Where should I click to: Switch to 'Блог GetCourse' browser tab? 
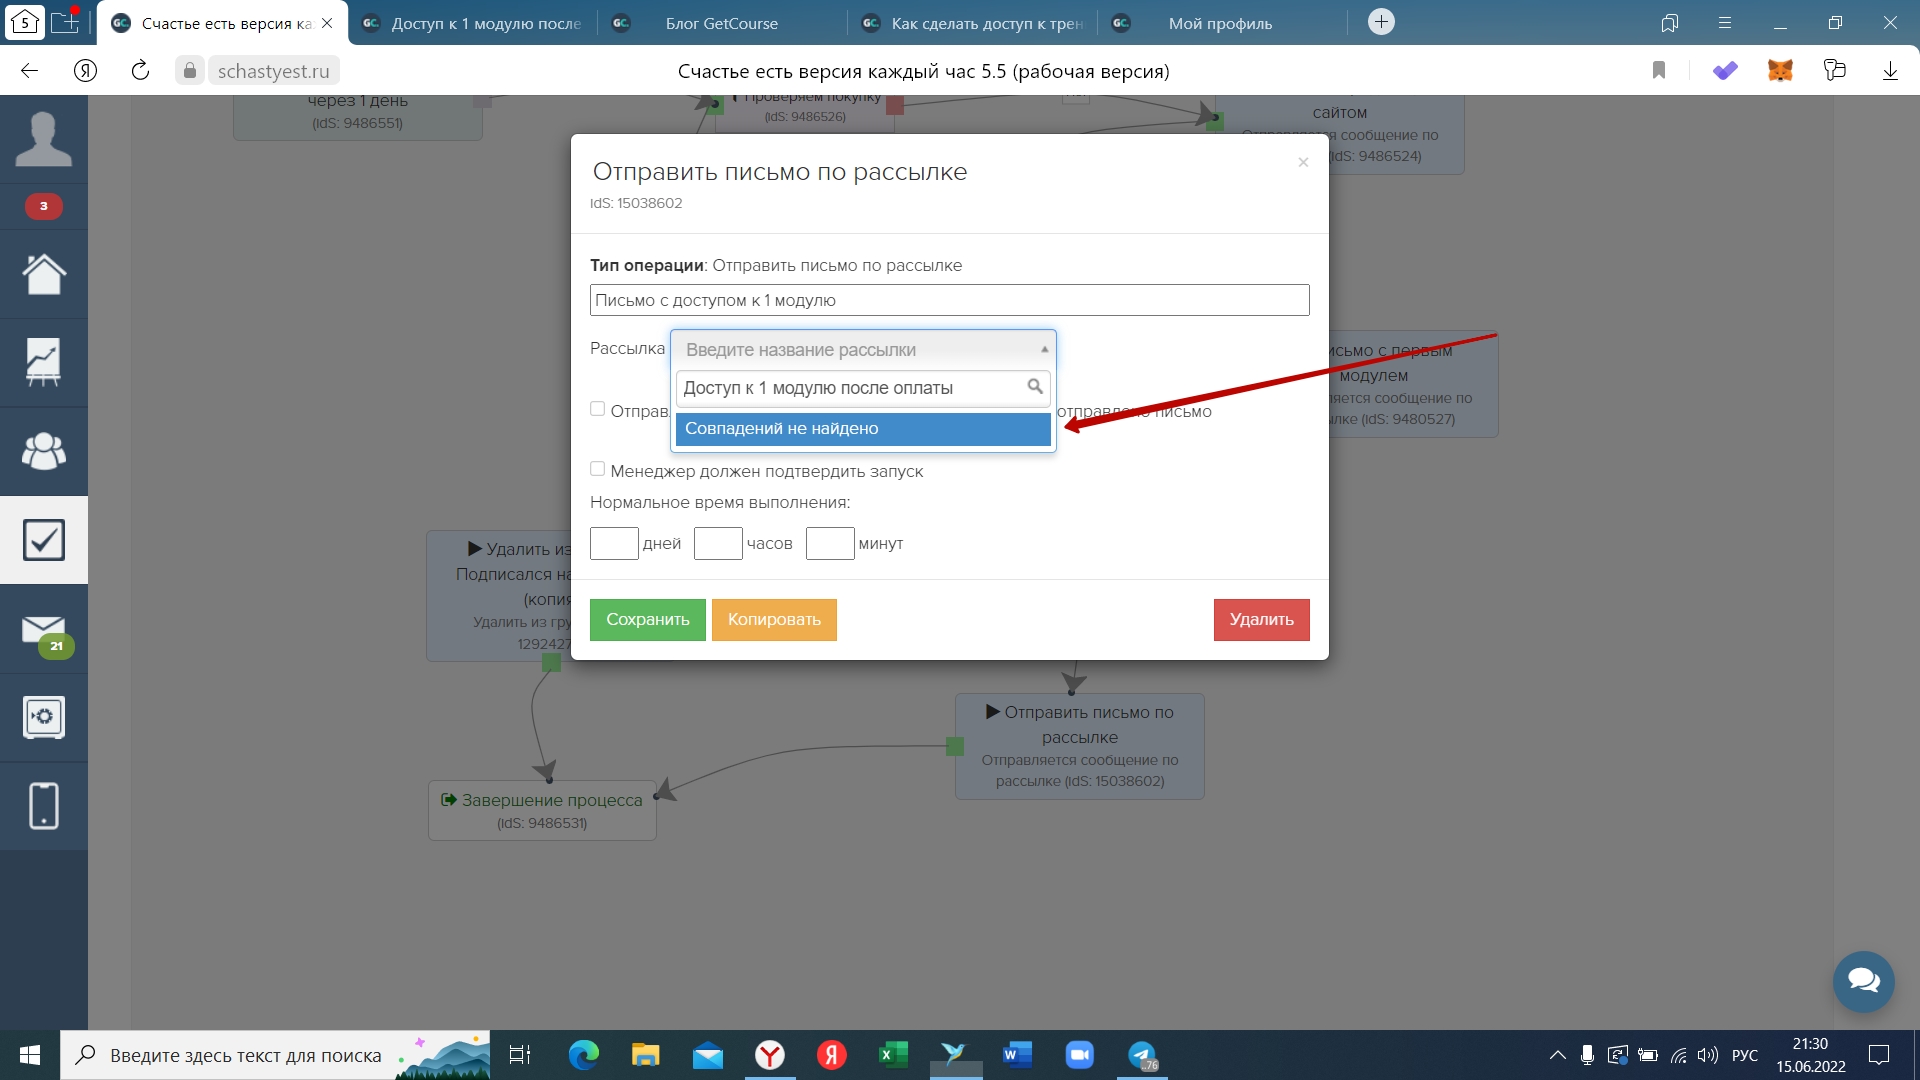[x=721, y=23]
